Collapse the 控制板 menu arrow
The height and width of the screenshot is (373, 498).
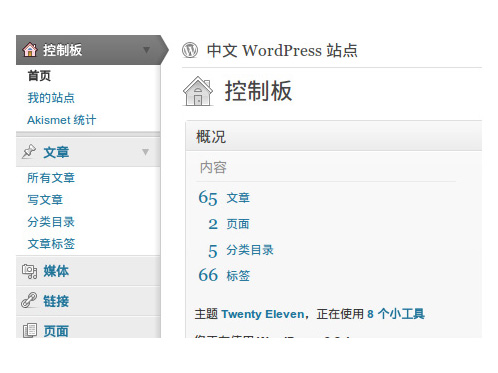(x=146, y=50)
